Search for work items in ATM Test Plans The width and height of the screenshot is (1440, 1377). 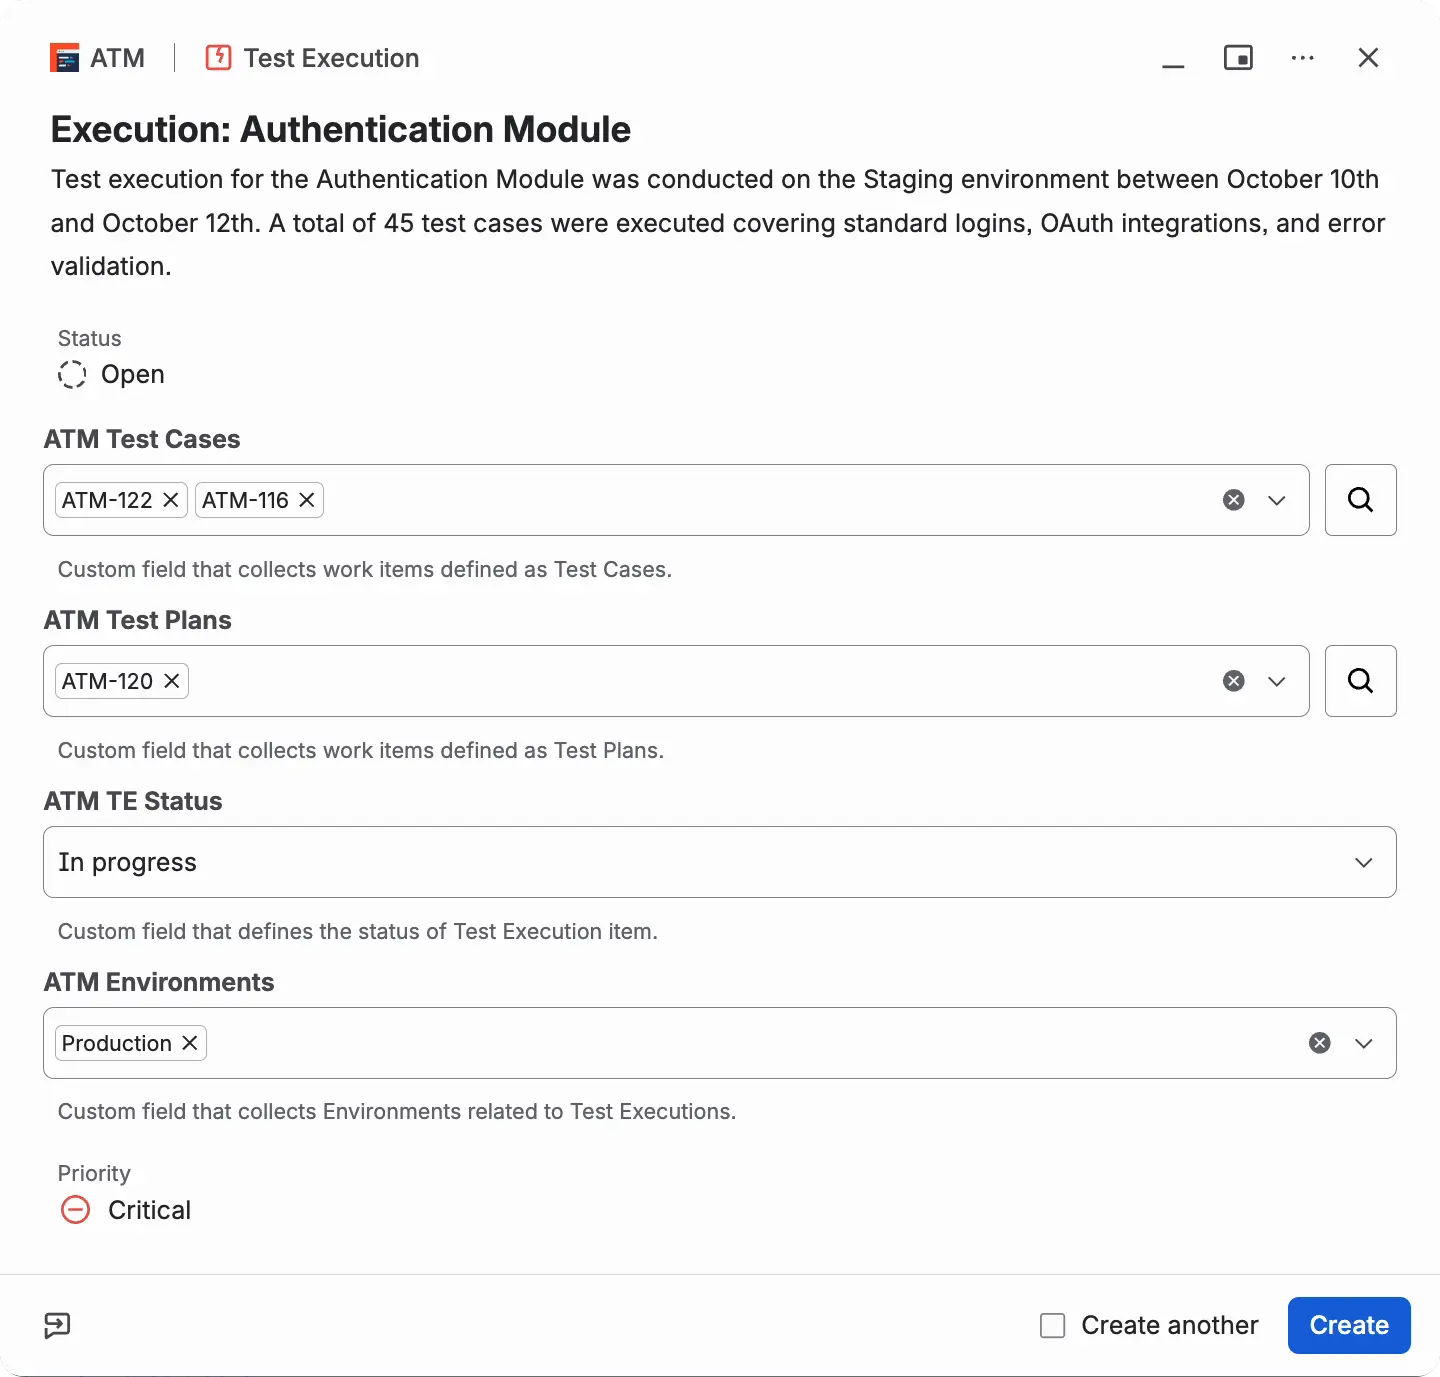pyautogui.click(x=1361, y=681)
